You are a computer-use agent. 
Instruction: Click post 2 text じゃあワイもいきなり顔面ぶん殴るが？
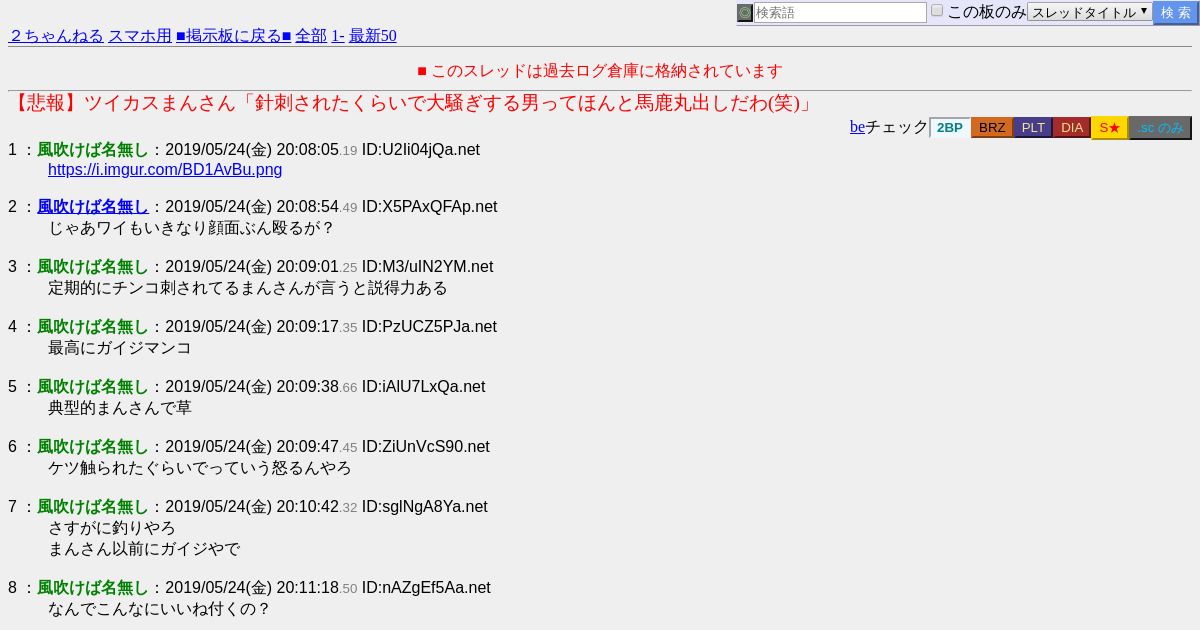click(x=191, y=228)
